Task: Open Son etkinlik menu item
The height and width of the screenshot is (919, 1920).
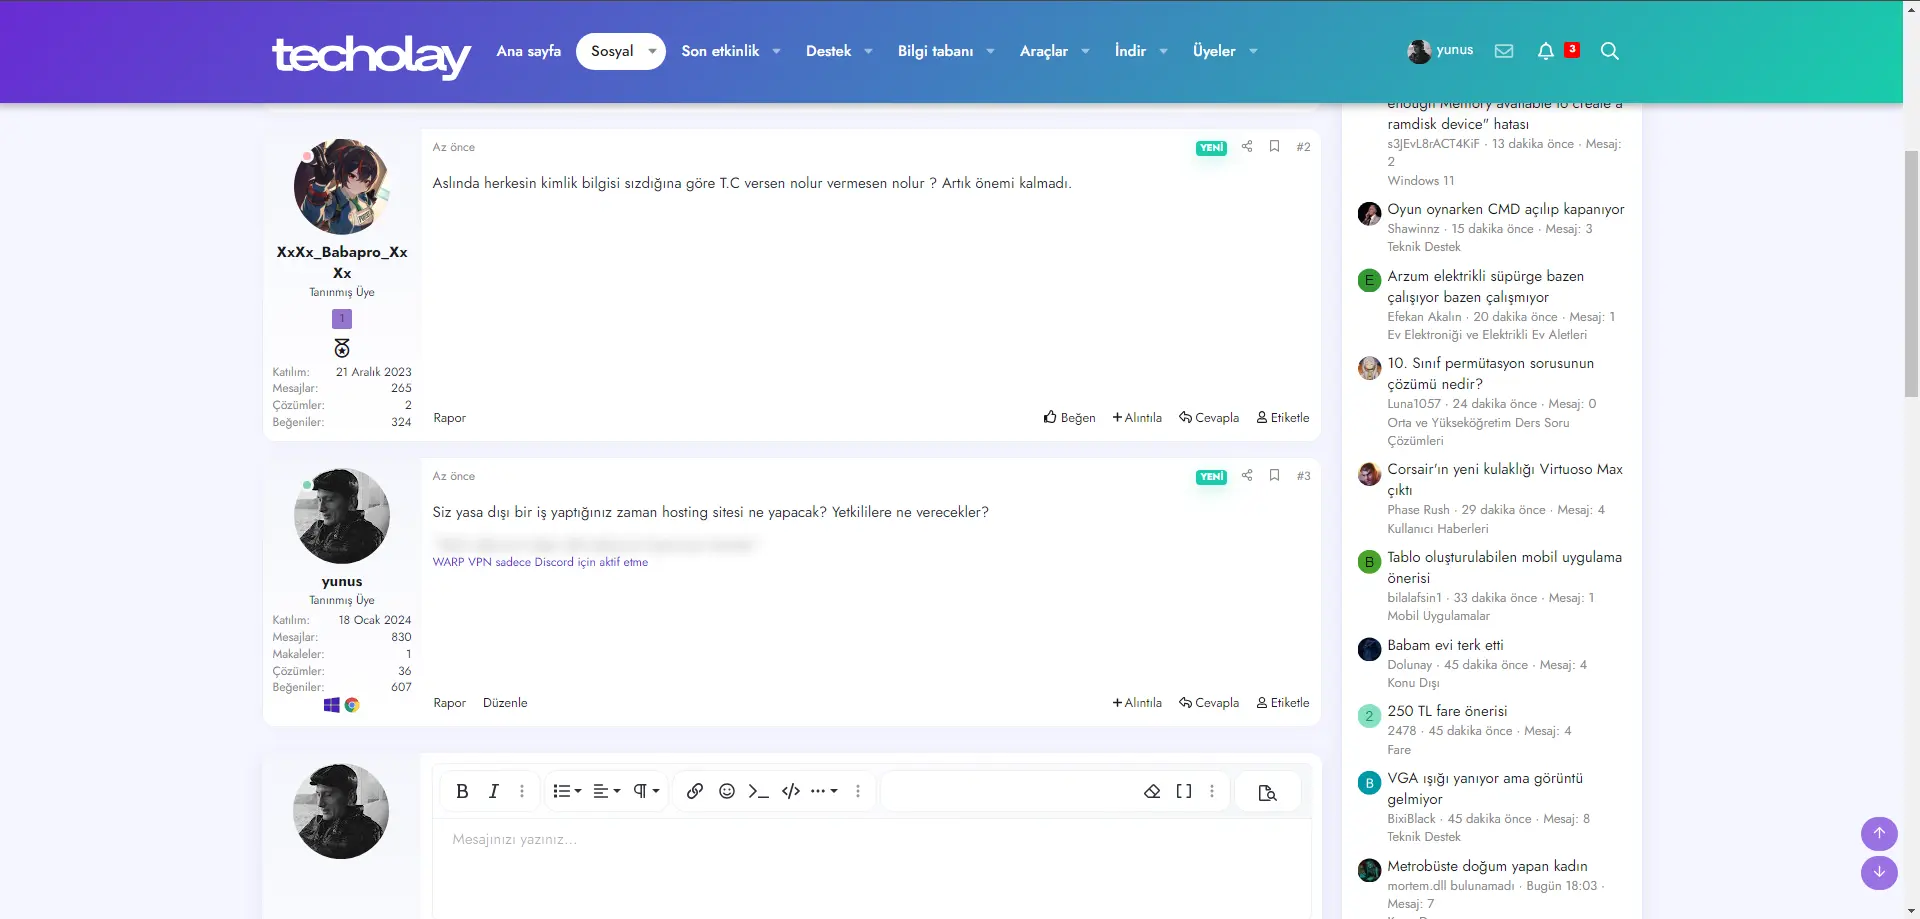Action: pyautogui.click(x=720, y=51)
